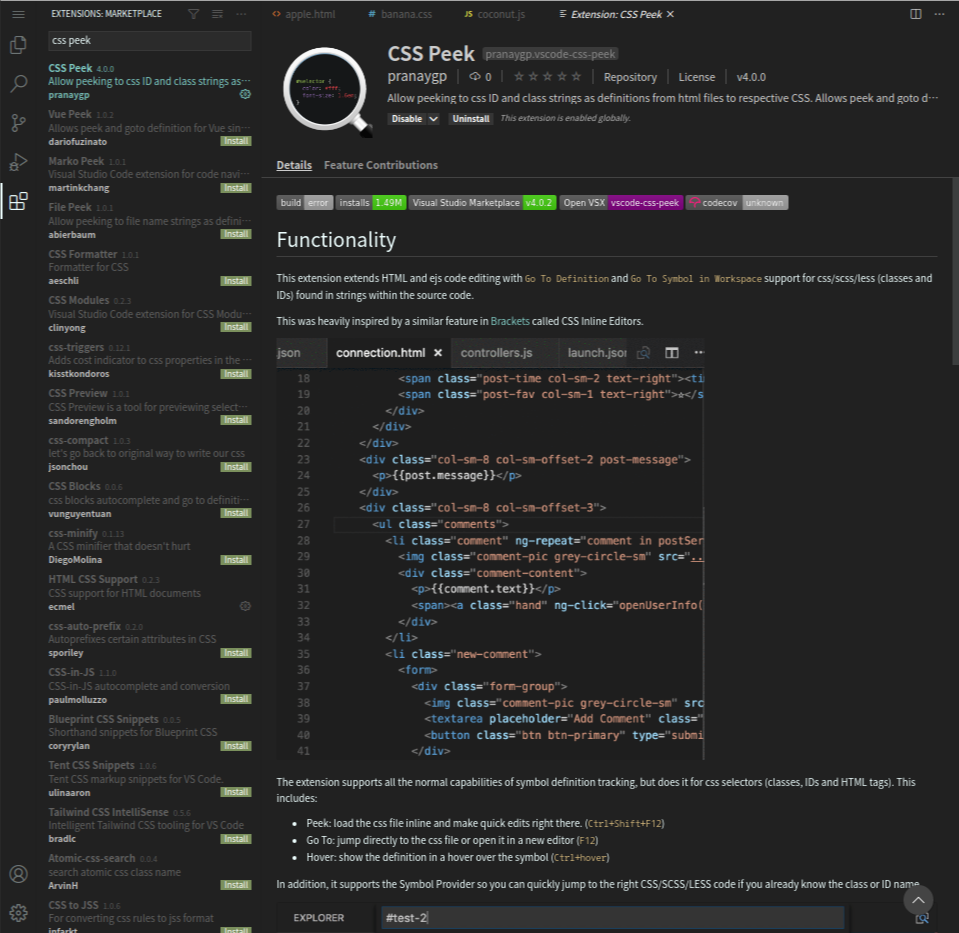Open the Accounts menu icon
The image size is (959, 933).
(18, 874)
